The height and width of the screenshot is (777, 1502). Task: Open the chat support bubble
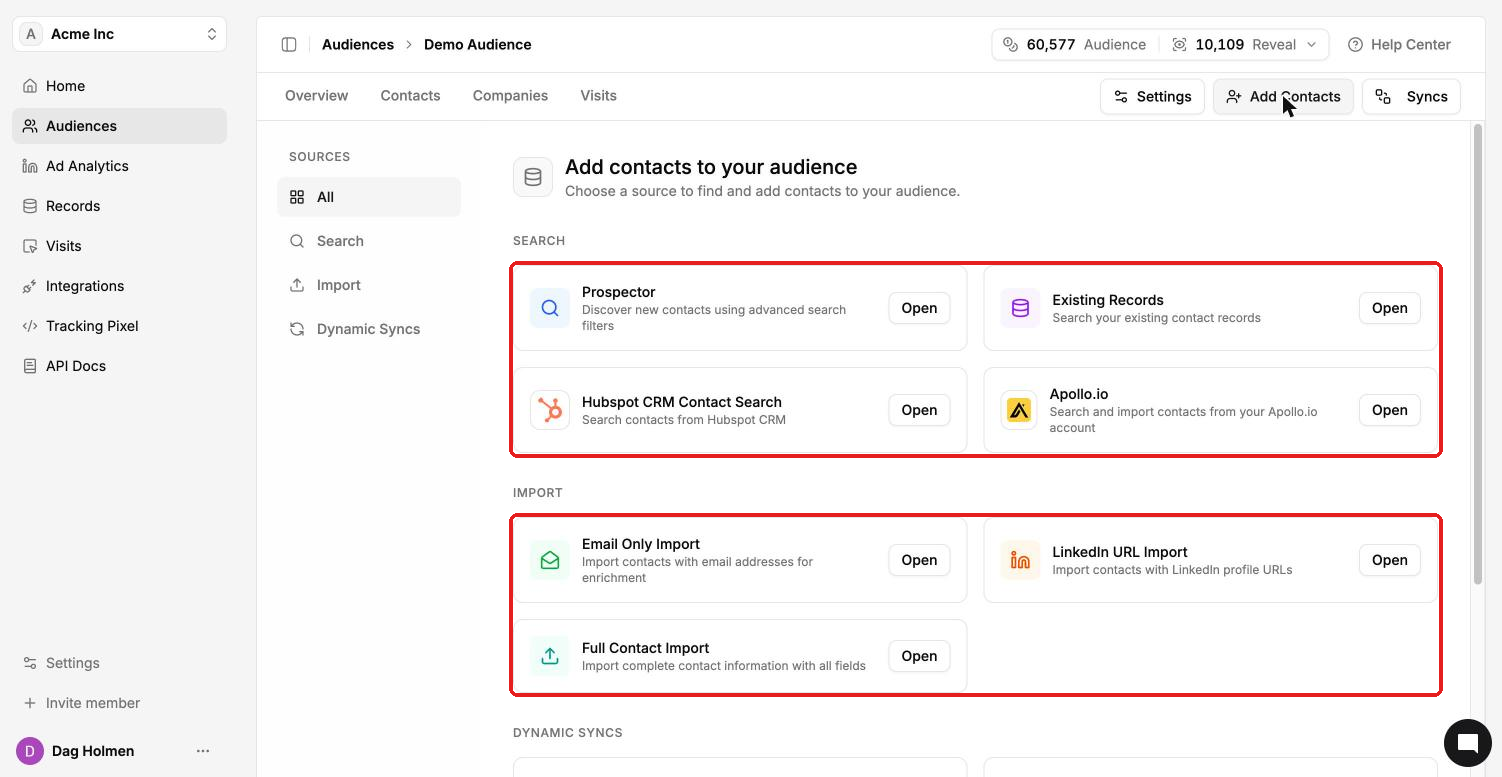pyautogui.click(x=1468, y=742)
